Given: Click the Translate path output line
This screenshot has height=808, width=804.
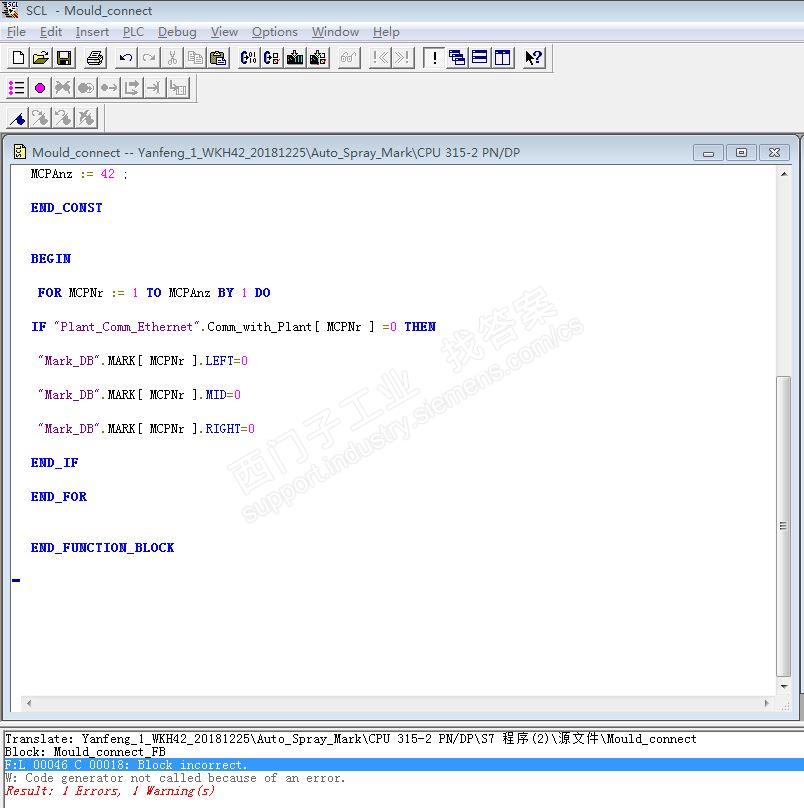Looking at the screenshot, I should pos(350,738).
